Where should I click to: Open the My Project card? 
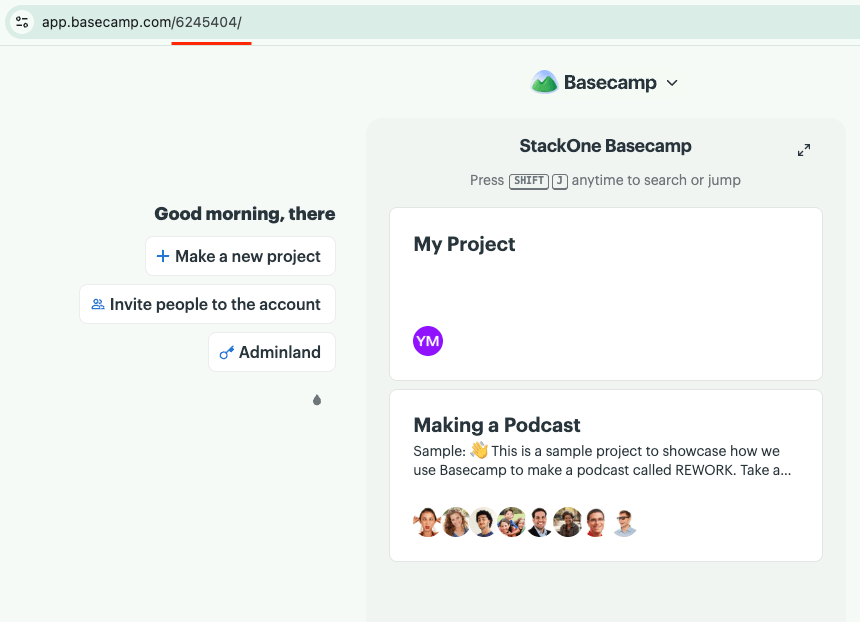(x=606, y=293)
